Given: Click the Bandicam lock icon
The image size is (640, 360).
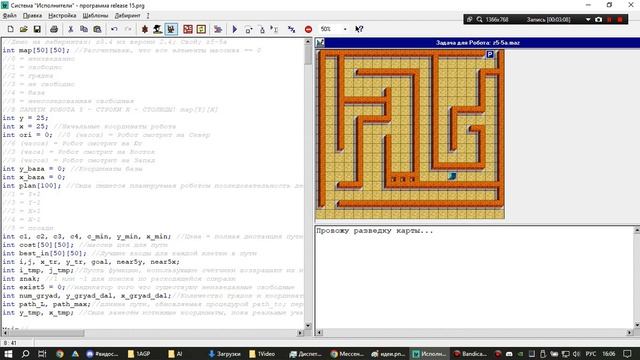Looking at the screenshot, I should (x=469, y=19).
